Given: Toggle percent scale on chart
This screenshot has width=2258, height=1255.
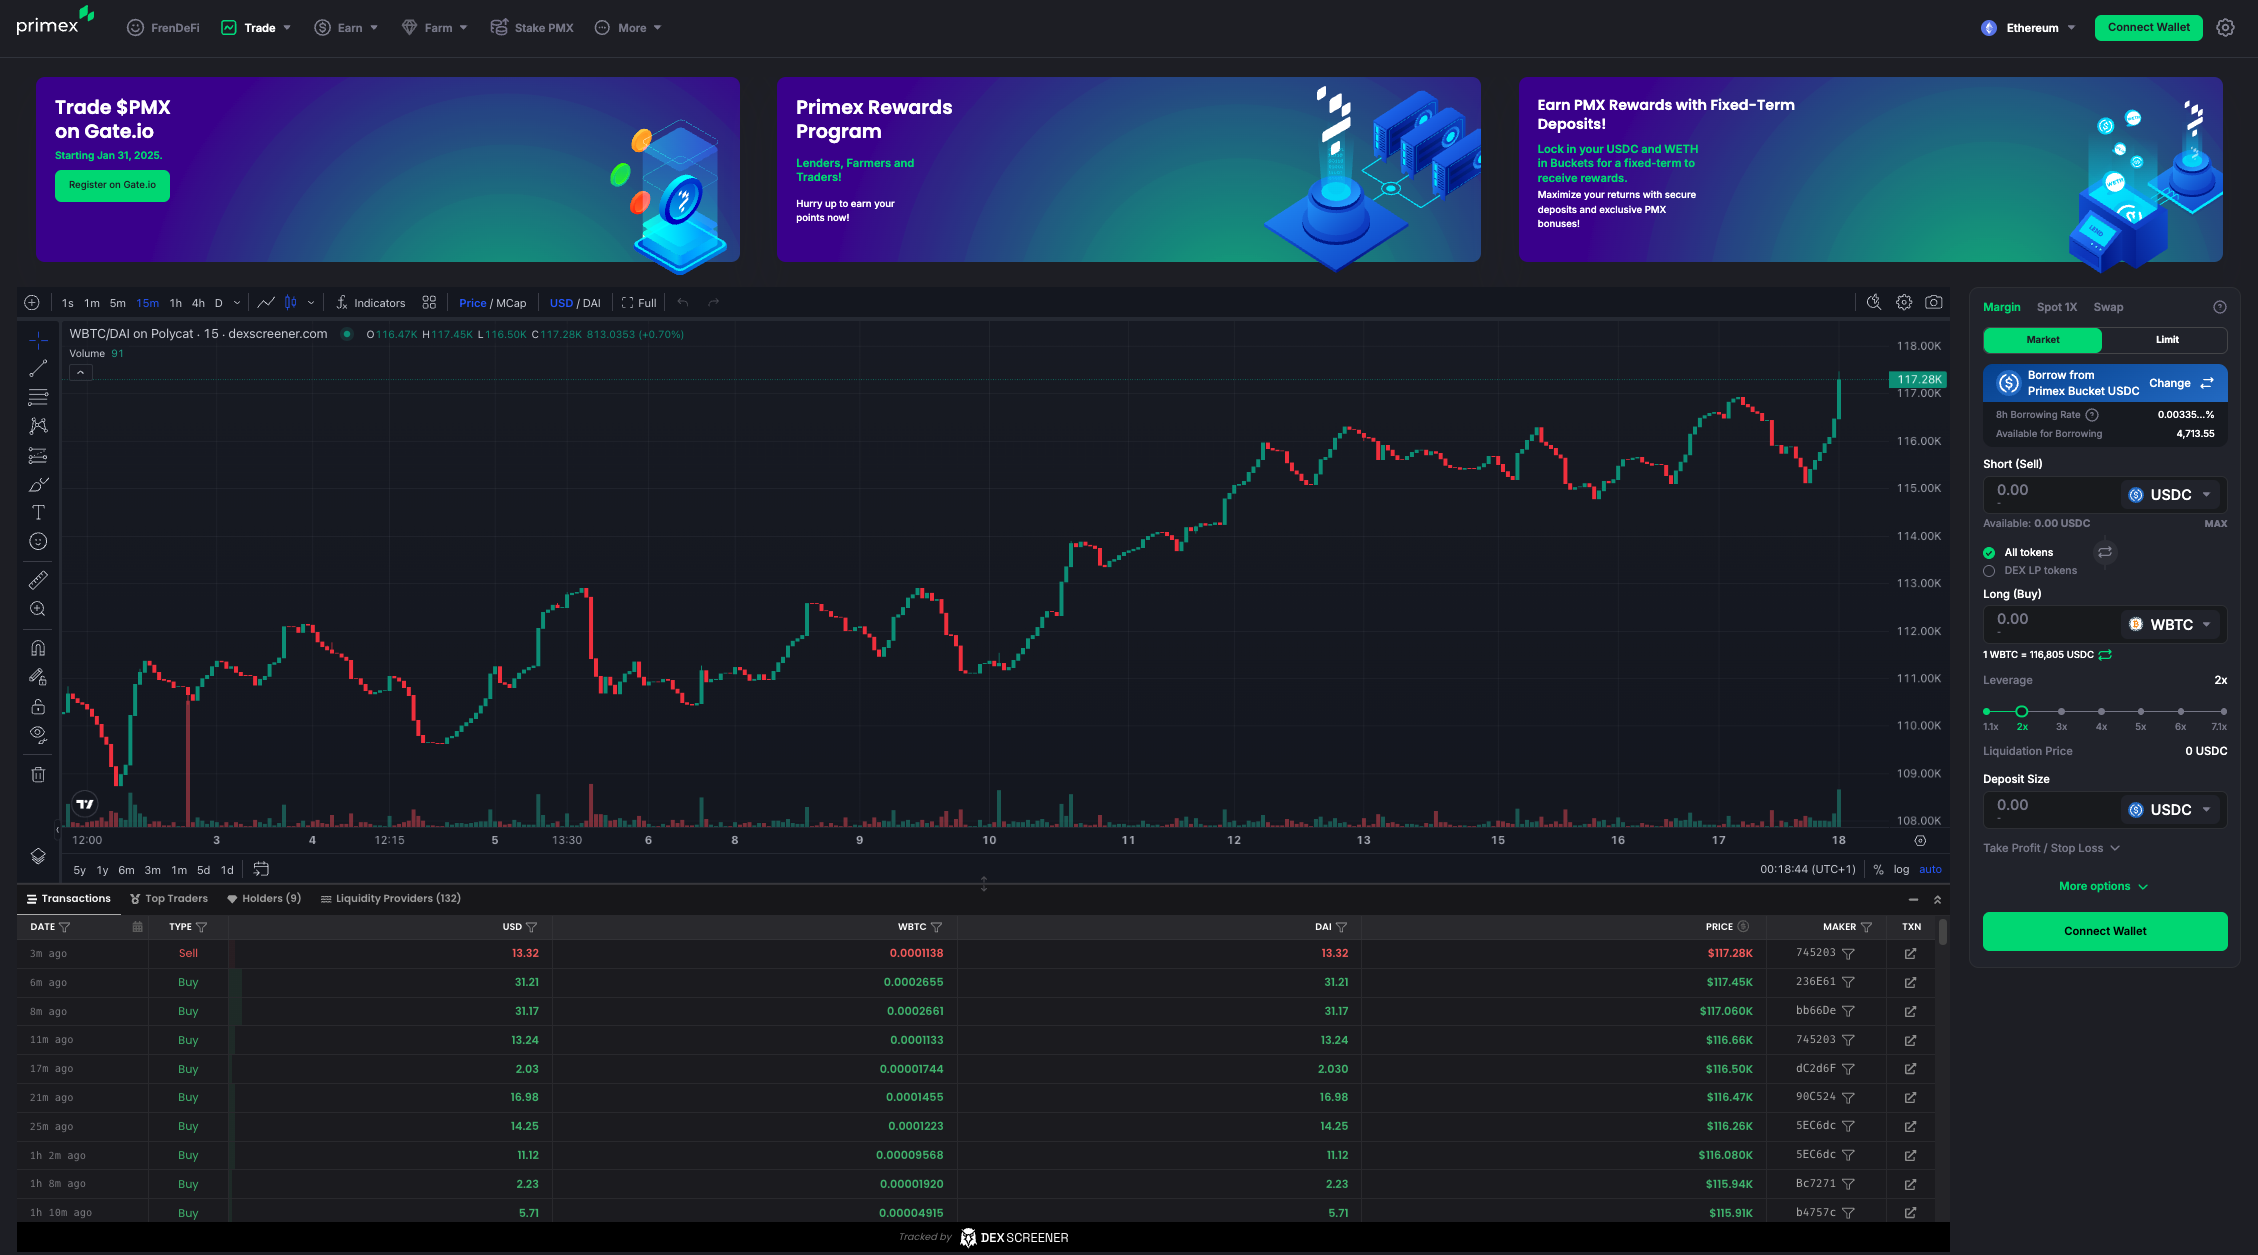Looking at the screenshot, I should [1878, 869].
